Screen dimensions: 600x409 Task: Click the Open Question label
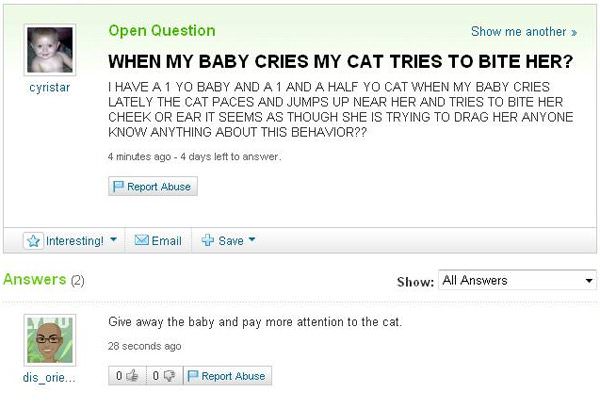click(x=161, y=30)
